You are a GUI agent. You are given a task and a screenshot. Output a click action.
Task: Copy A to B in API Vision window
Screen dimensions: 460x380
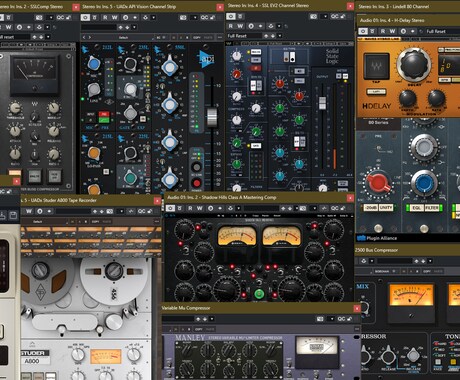[x=135, y=17]
